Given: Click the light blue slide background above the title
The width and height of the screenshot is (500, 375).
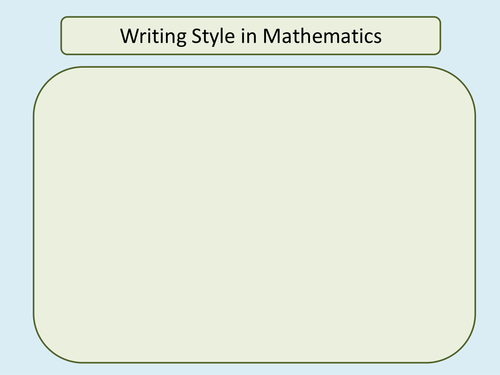Looking at the screenshot, I should (250, 8).
